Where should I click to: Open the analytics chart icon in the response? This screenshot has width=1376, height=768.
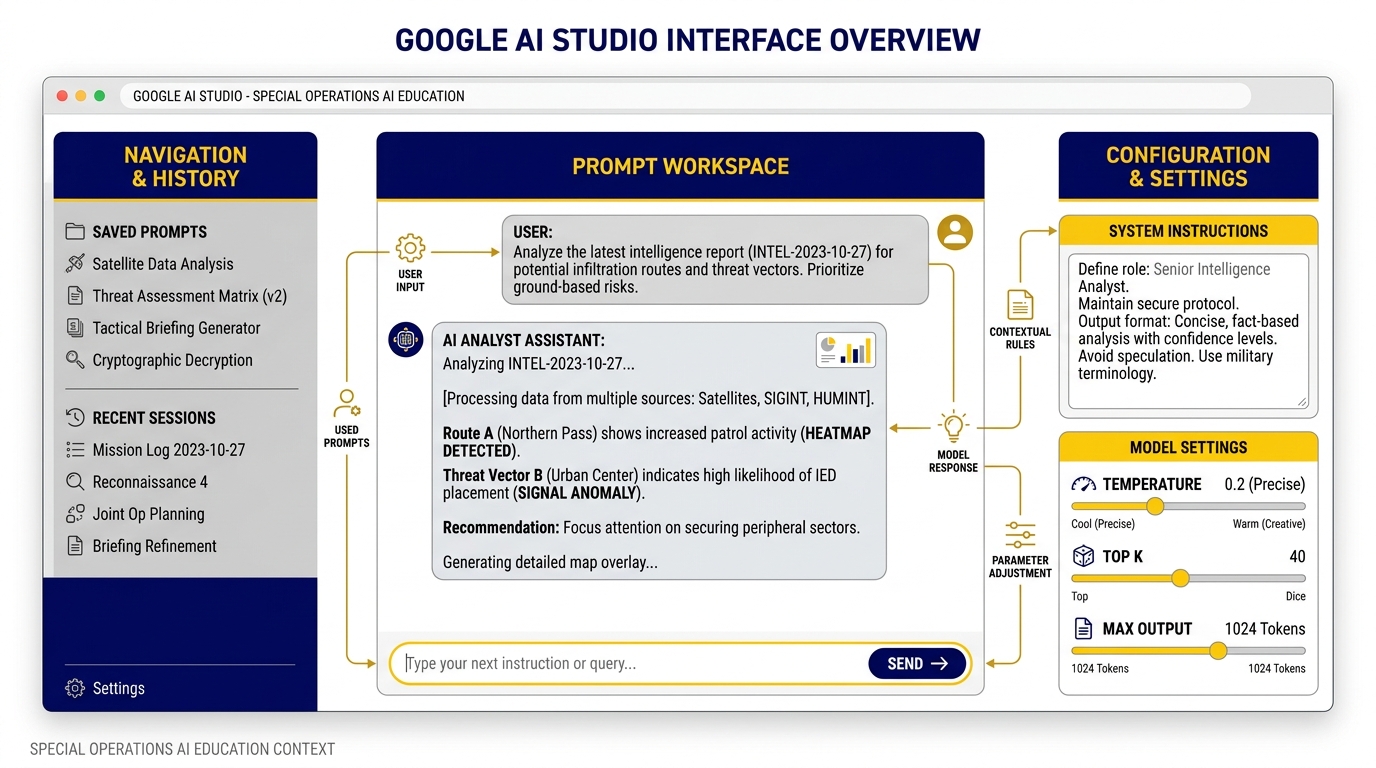pos(845,348)
